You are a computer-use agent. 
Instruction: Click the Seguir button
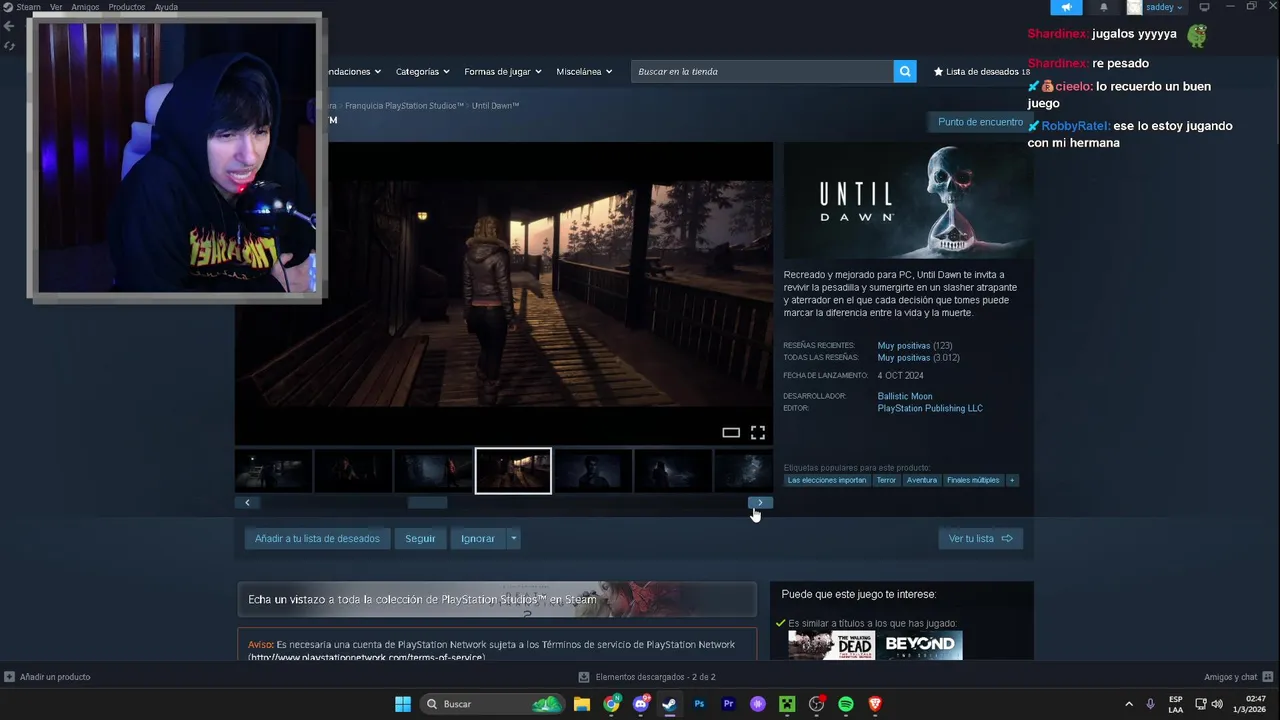point(420,538)
